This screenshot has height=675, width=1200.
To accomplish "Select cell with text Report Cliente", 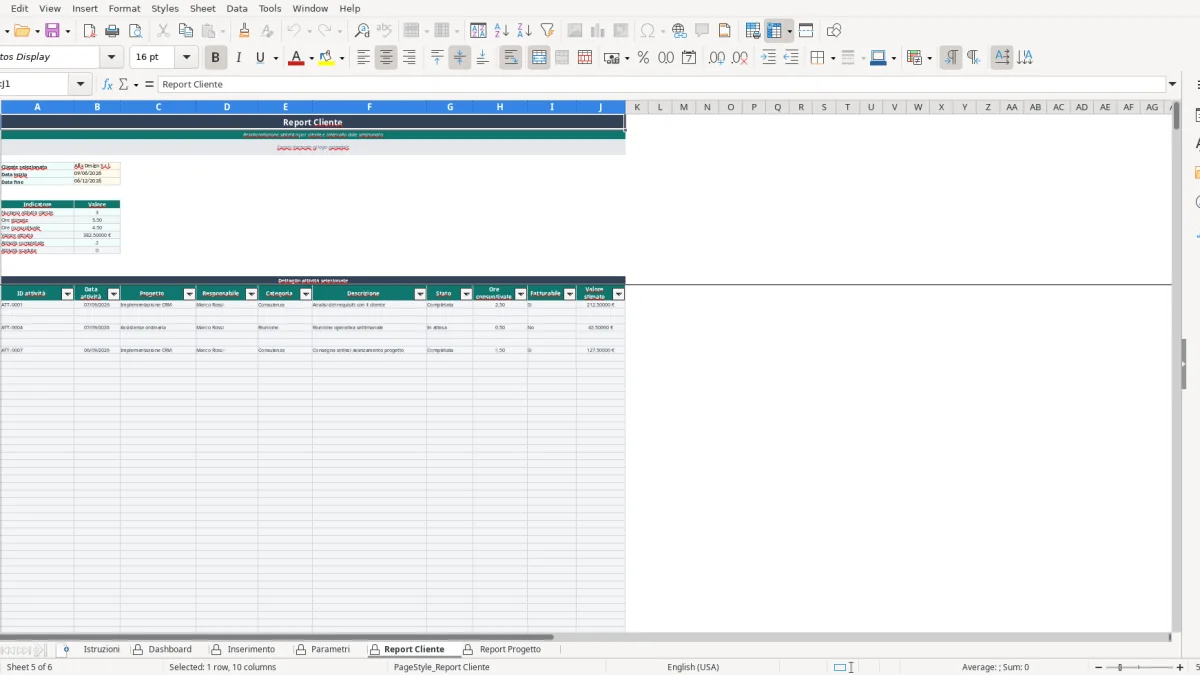I will (313, 122).
